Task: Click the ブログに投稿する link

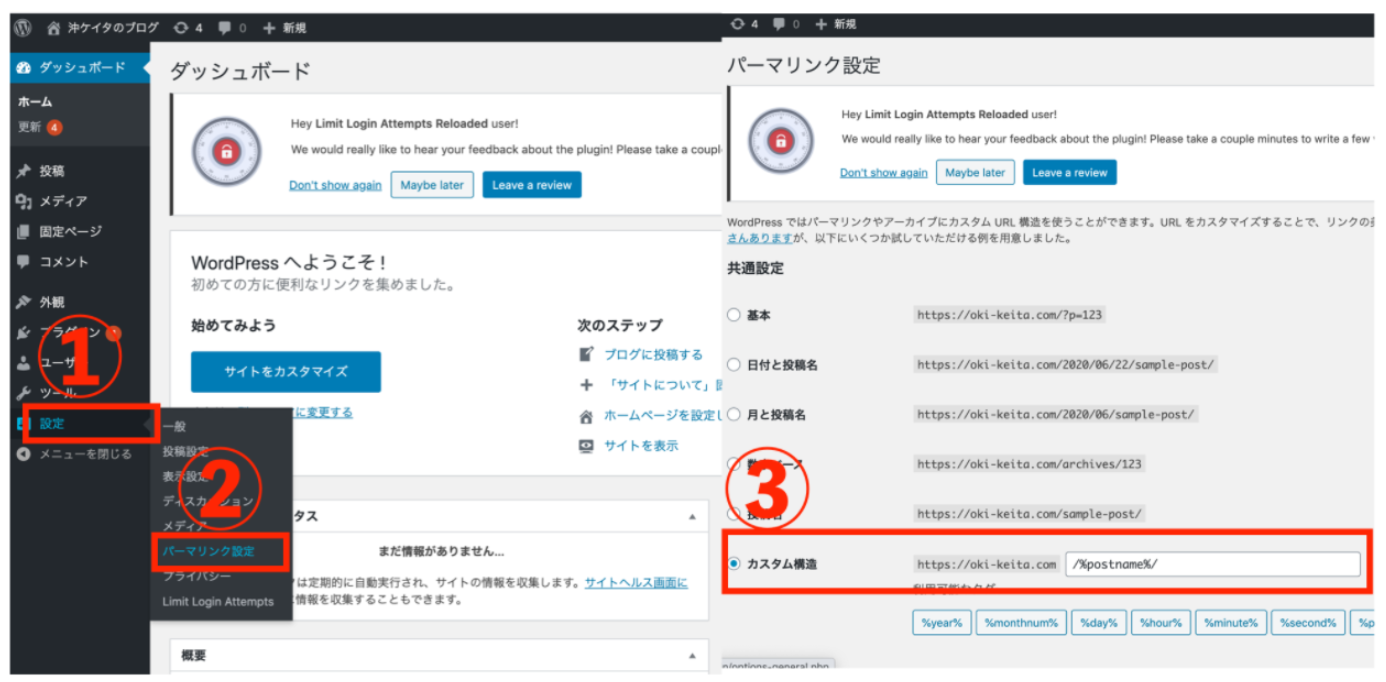Action: coord(653,354)
